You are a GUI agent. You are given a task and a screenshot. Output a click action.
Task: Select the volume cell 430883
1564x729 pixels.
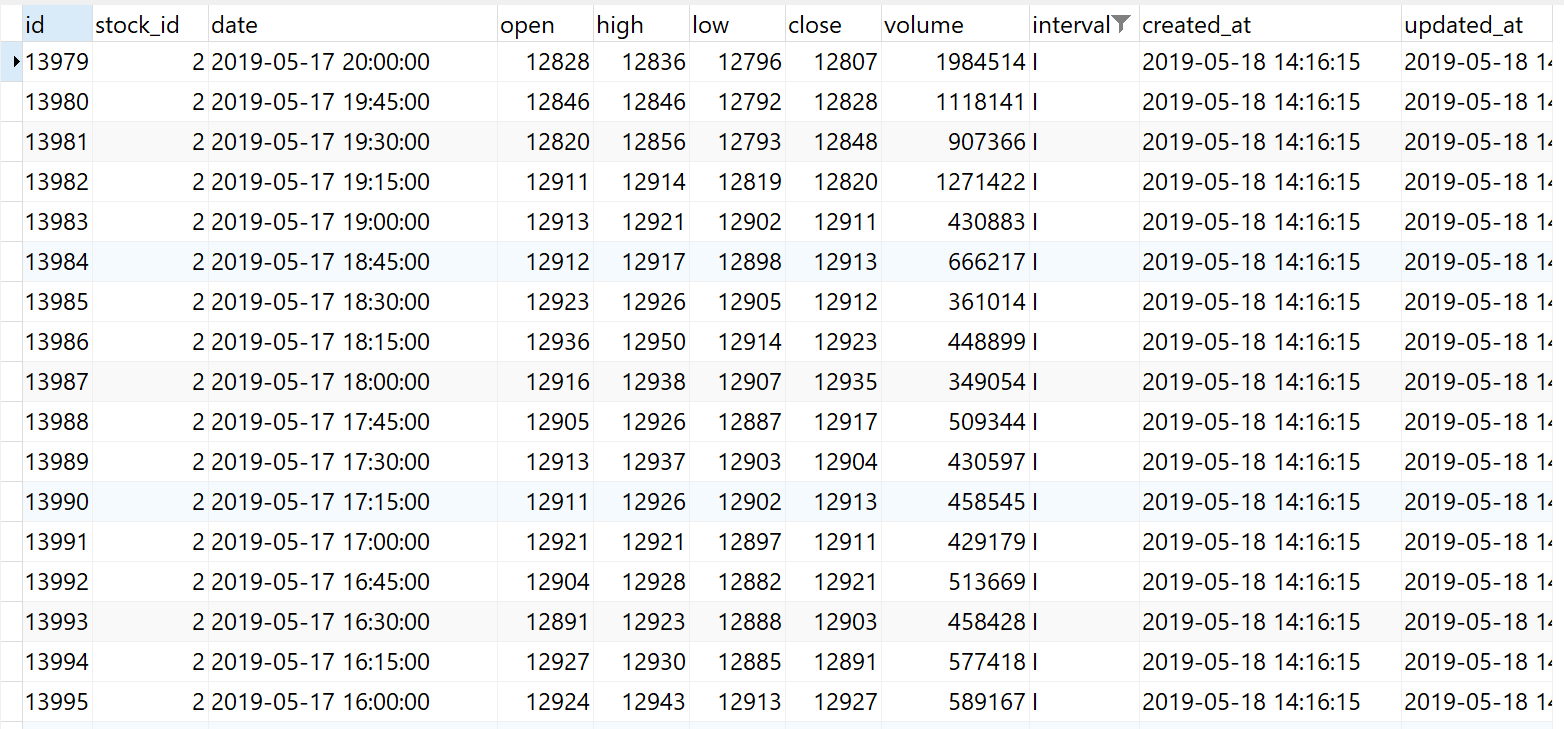click(955, 222)
